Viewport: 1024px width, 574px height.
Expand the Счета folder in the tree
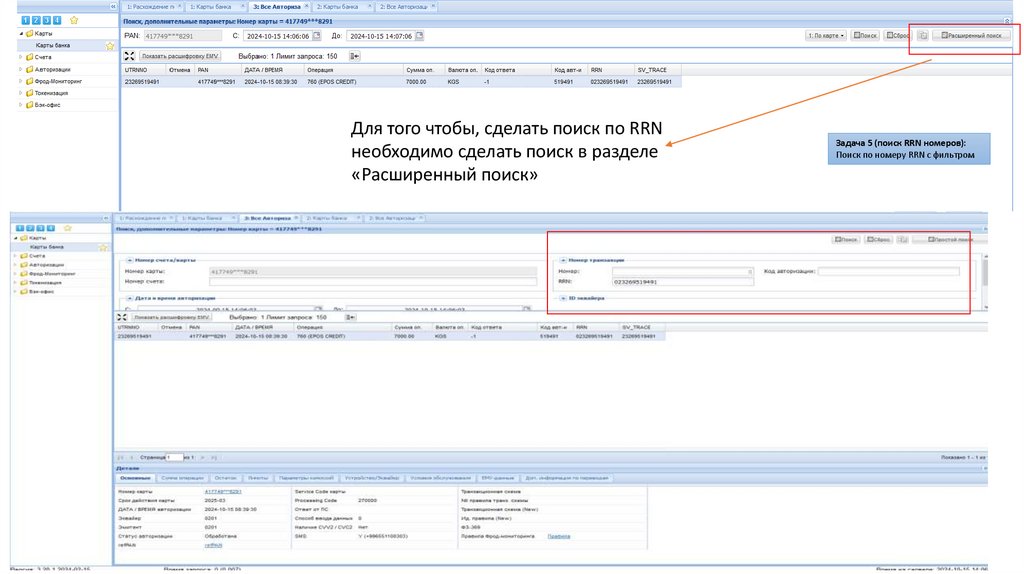point(20,57)
